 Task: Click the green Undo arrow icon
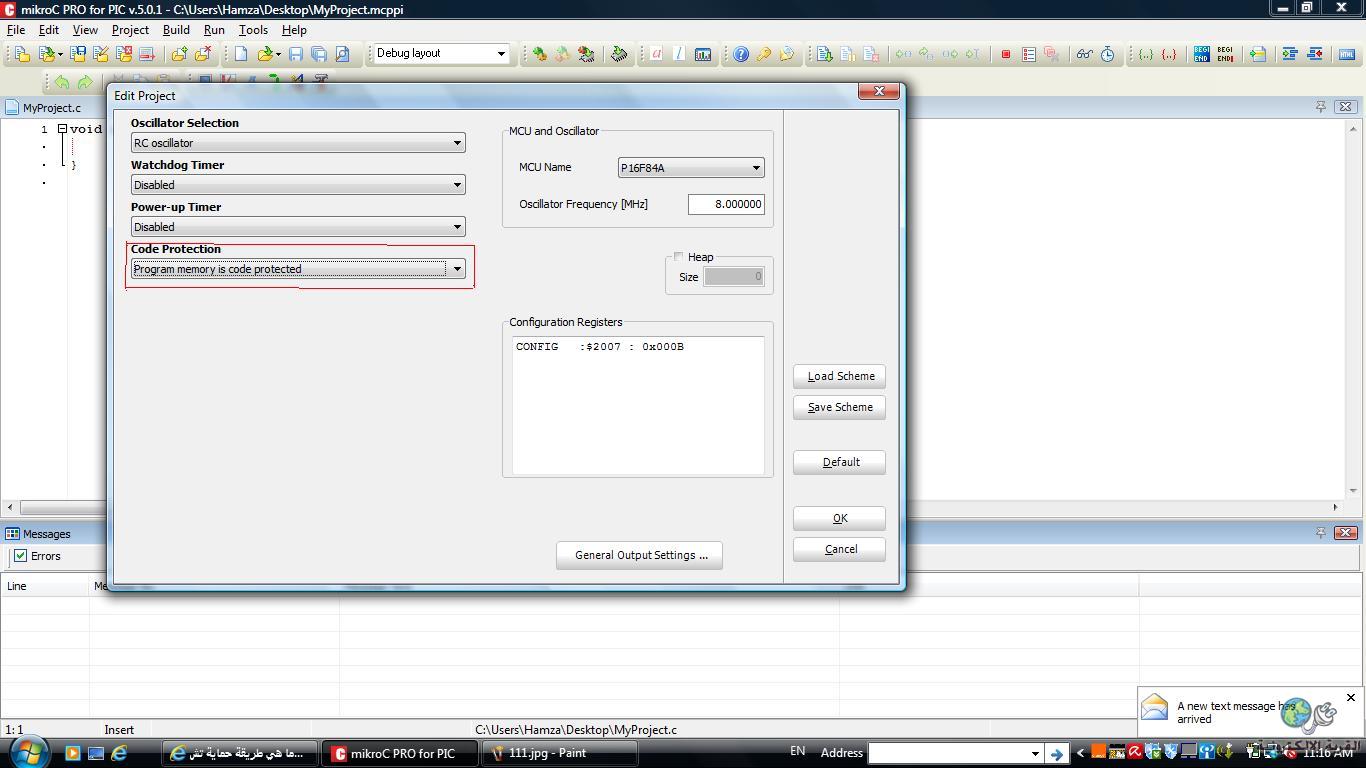point(62,82)
